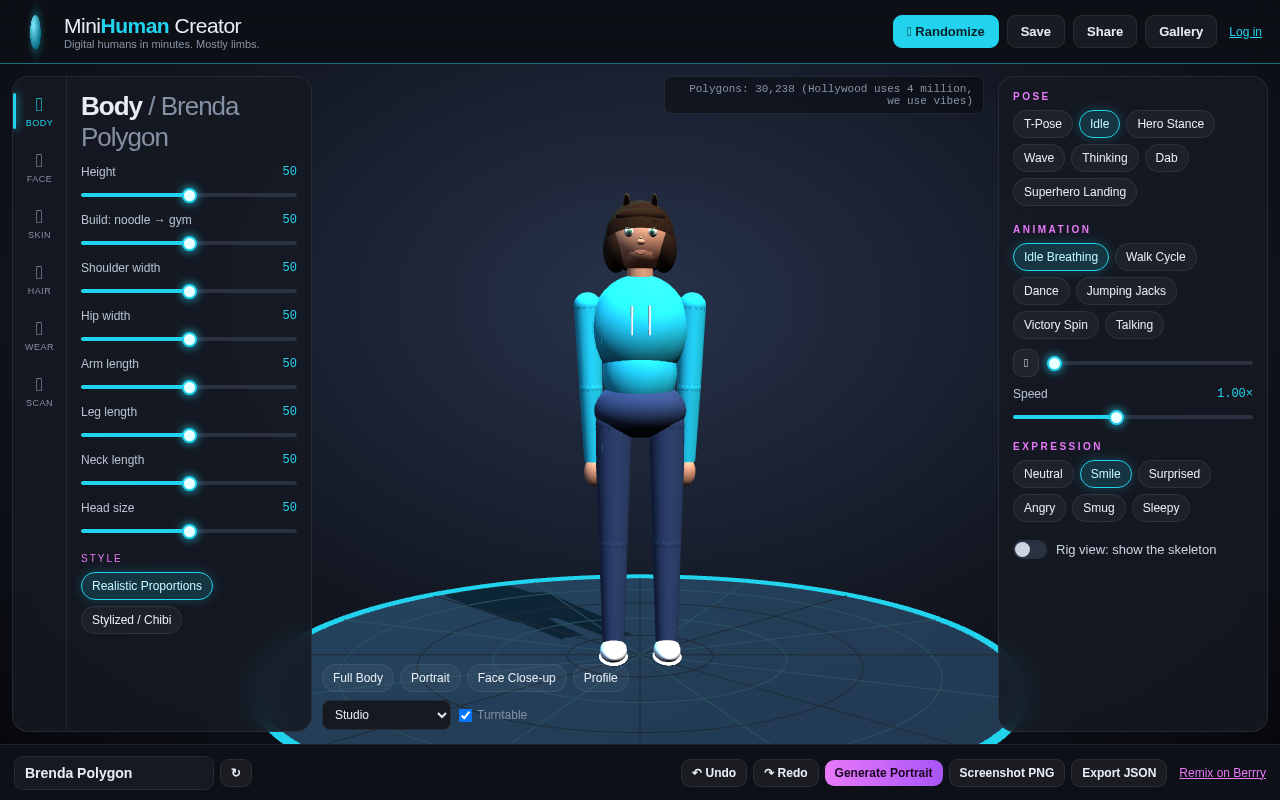Select the Wave pose
Viewport: 1280px width, 800px height.
1039,158
